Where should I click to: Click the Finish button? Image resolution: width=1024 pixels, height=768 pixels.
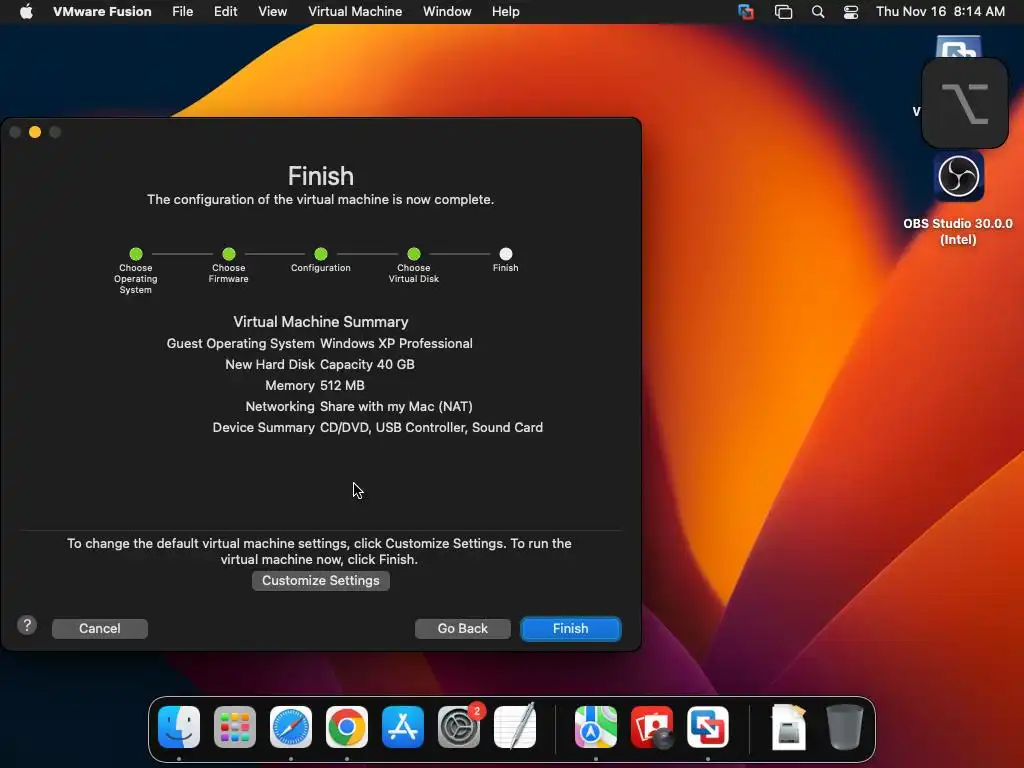pos(570,628)
